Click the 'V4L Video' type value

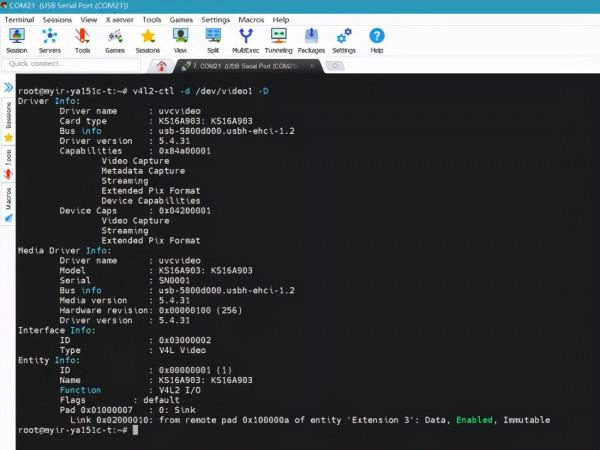(x=182, y=350)
